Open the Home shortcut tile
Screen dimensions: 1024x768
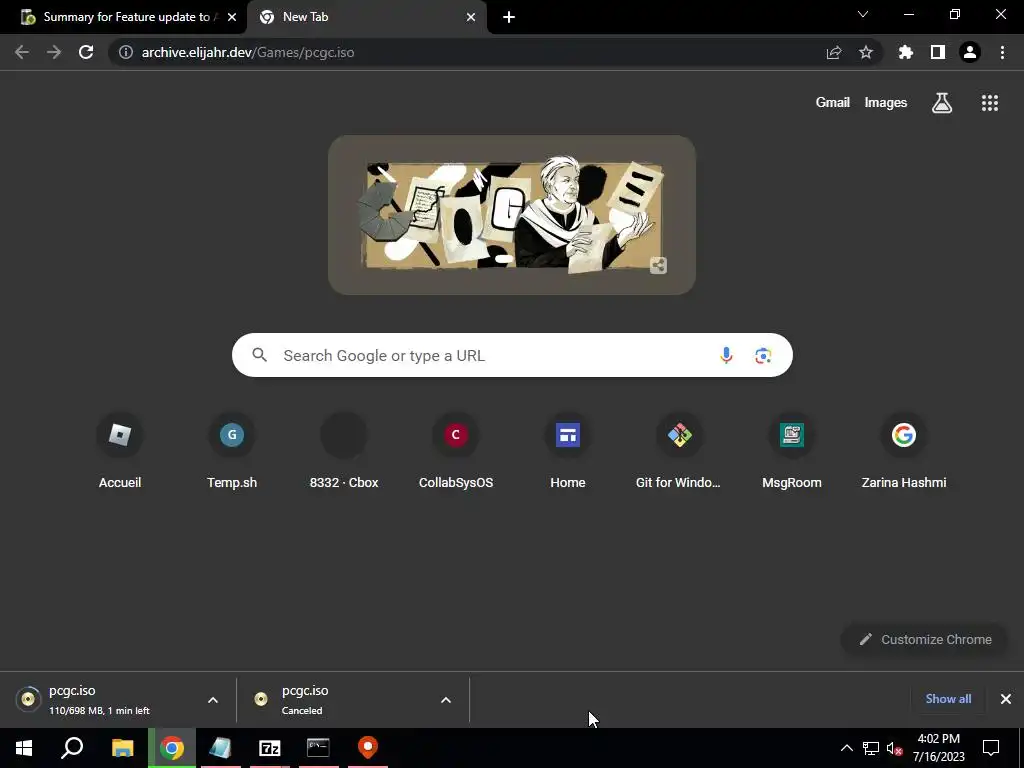click(x=568, y=451)
